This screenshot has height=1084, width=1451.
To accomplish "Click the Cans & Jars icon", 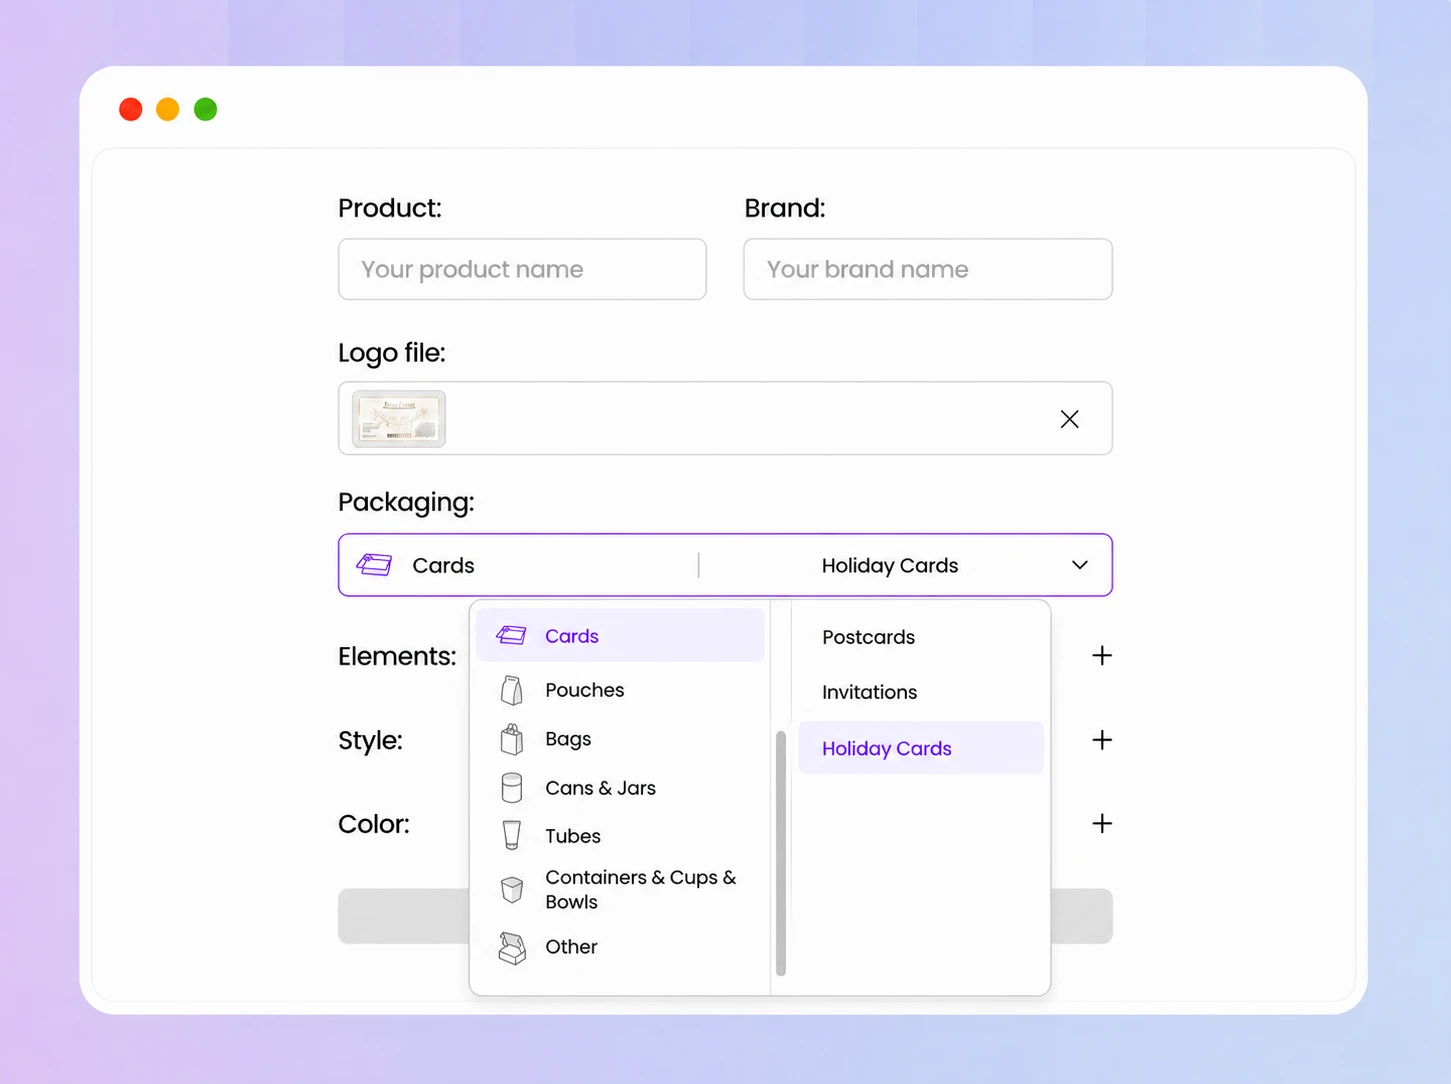I will 512,788.
